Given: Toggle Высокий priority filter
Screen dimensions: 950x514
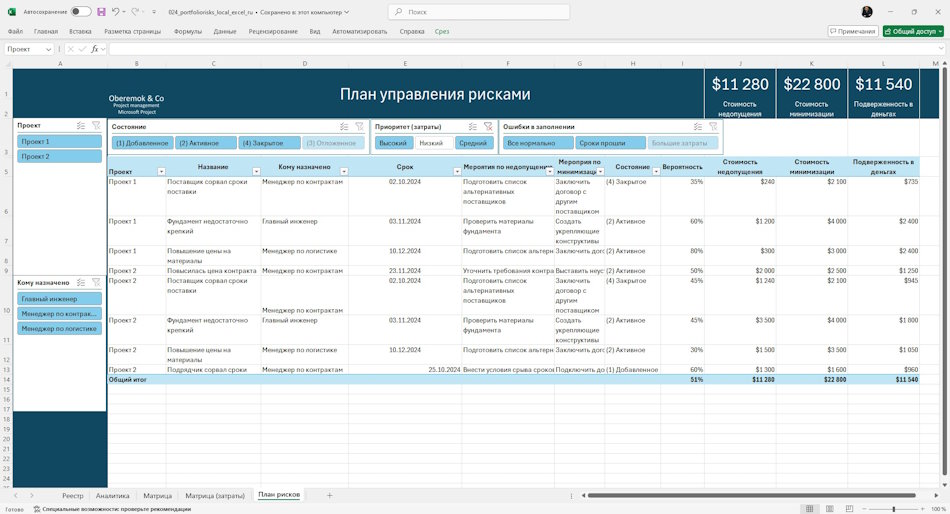Looking at the screenshot, I should pos(394,143).
